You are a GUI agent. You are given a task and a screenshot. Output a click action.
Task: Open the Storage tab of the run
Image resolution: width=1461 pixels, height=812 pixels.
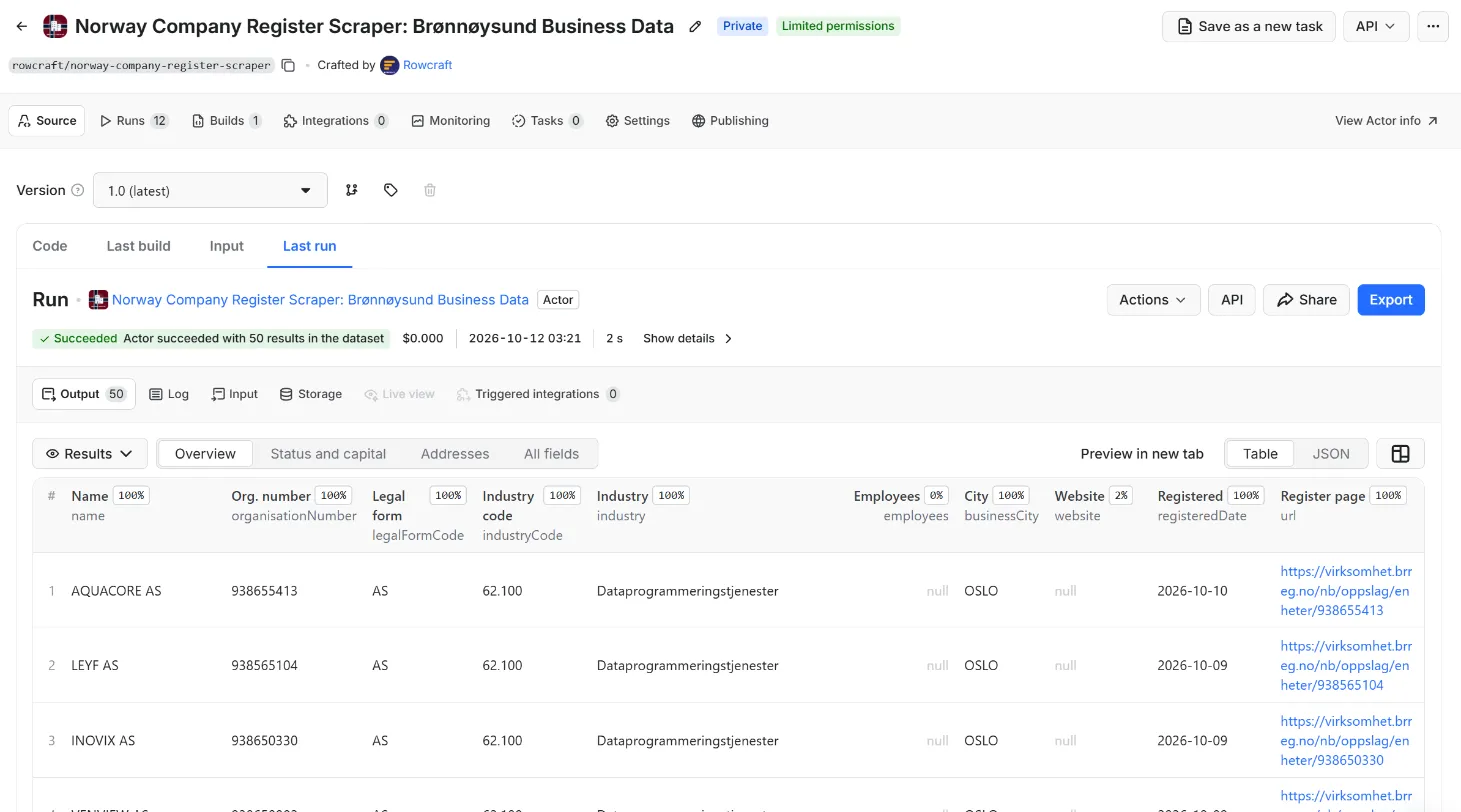(x=310, y=394)
